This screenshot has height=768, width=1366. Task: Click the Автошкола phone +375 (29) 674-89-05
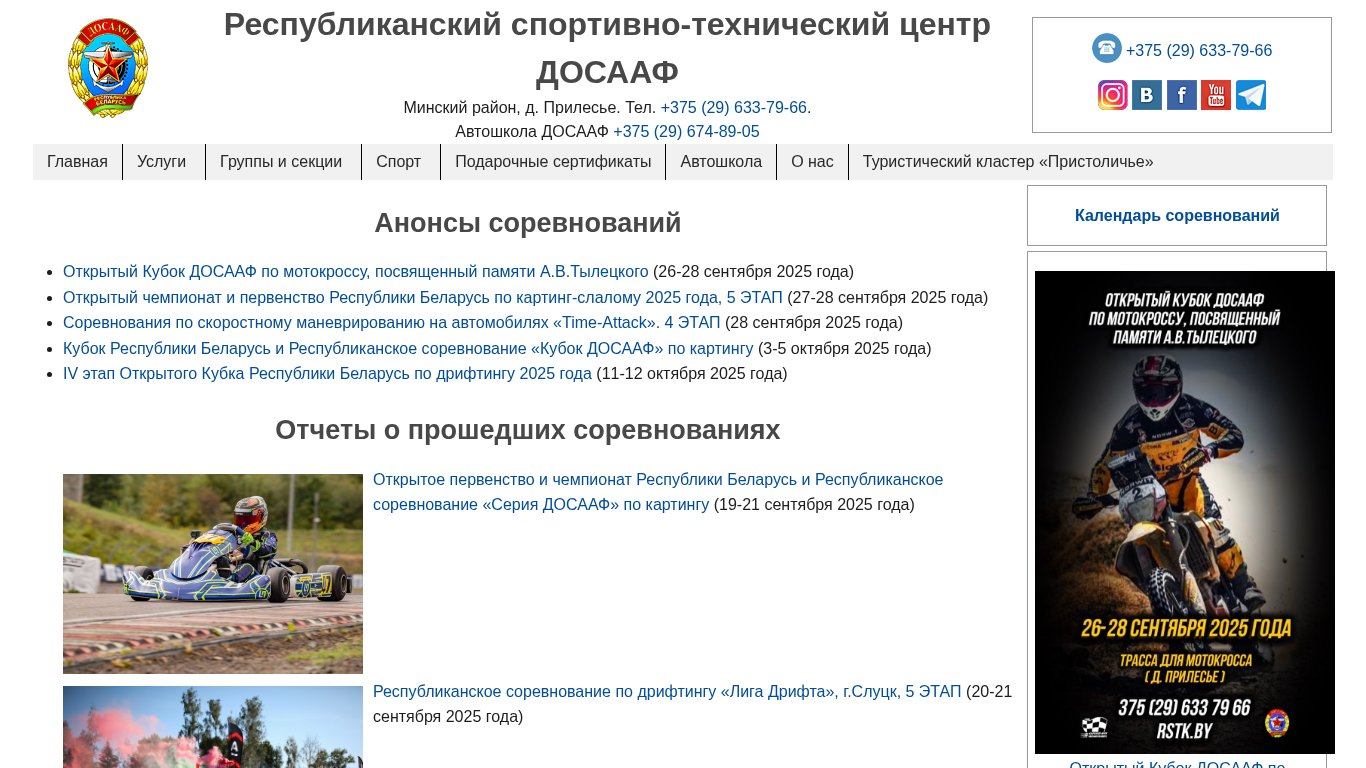click(x=686, y=131)
